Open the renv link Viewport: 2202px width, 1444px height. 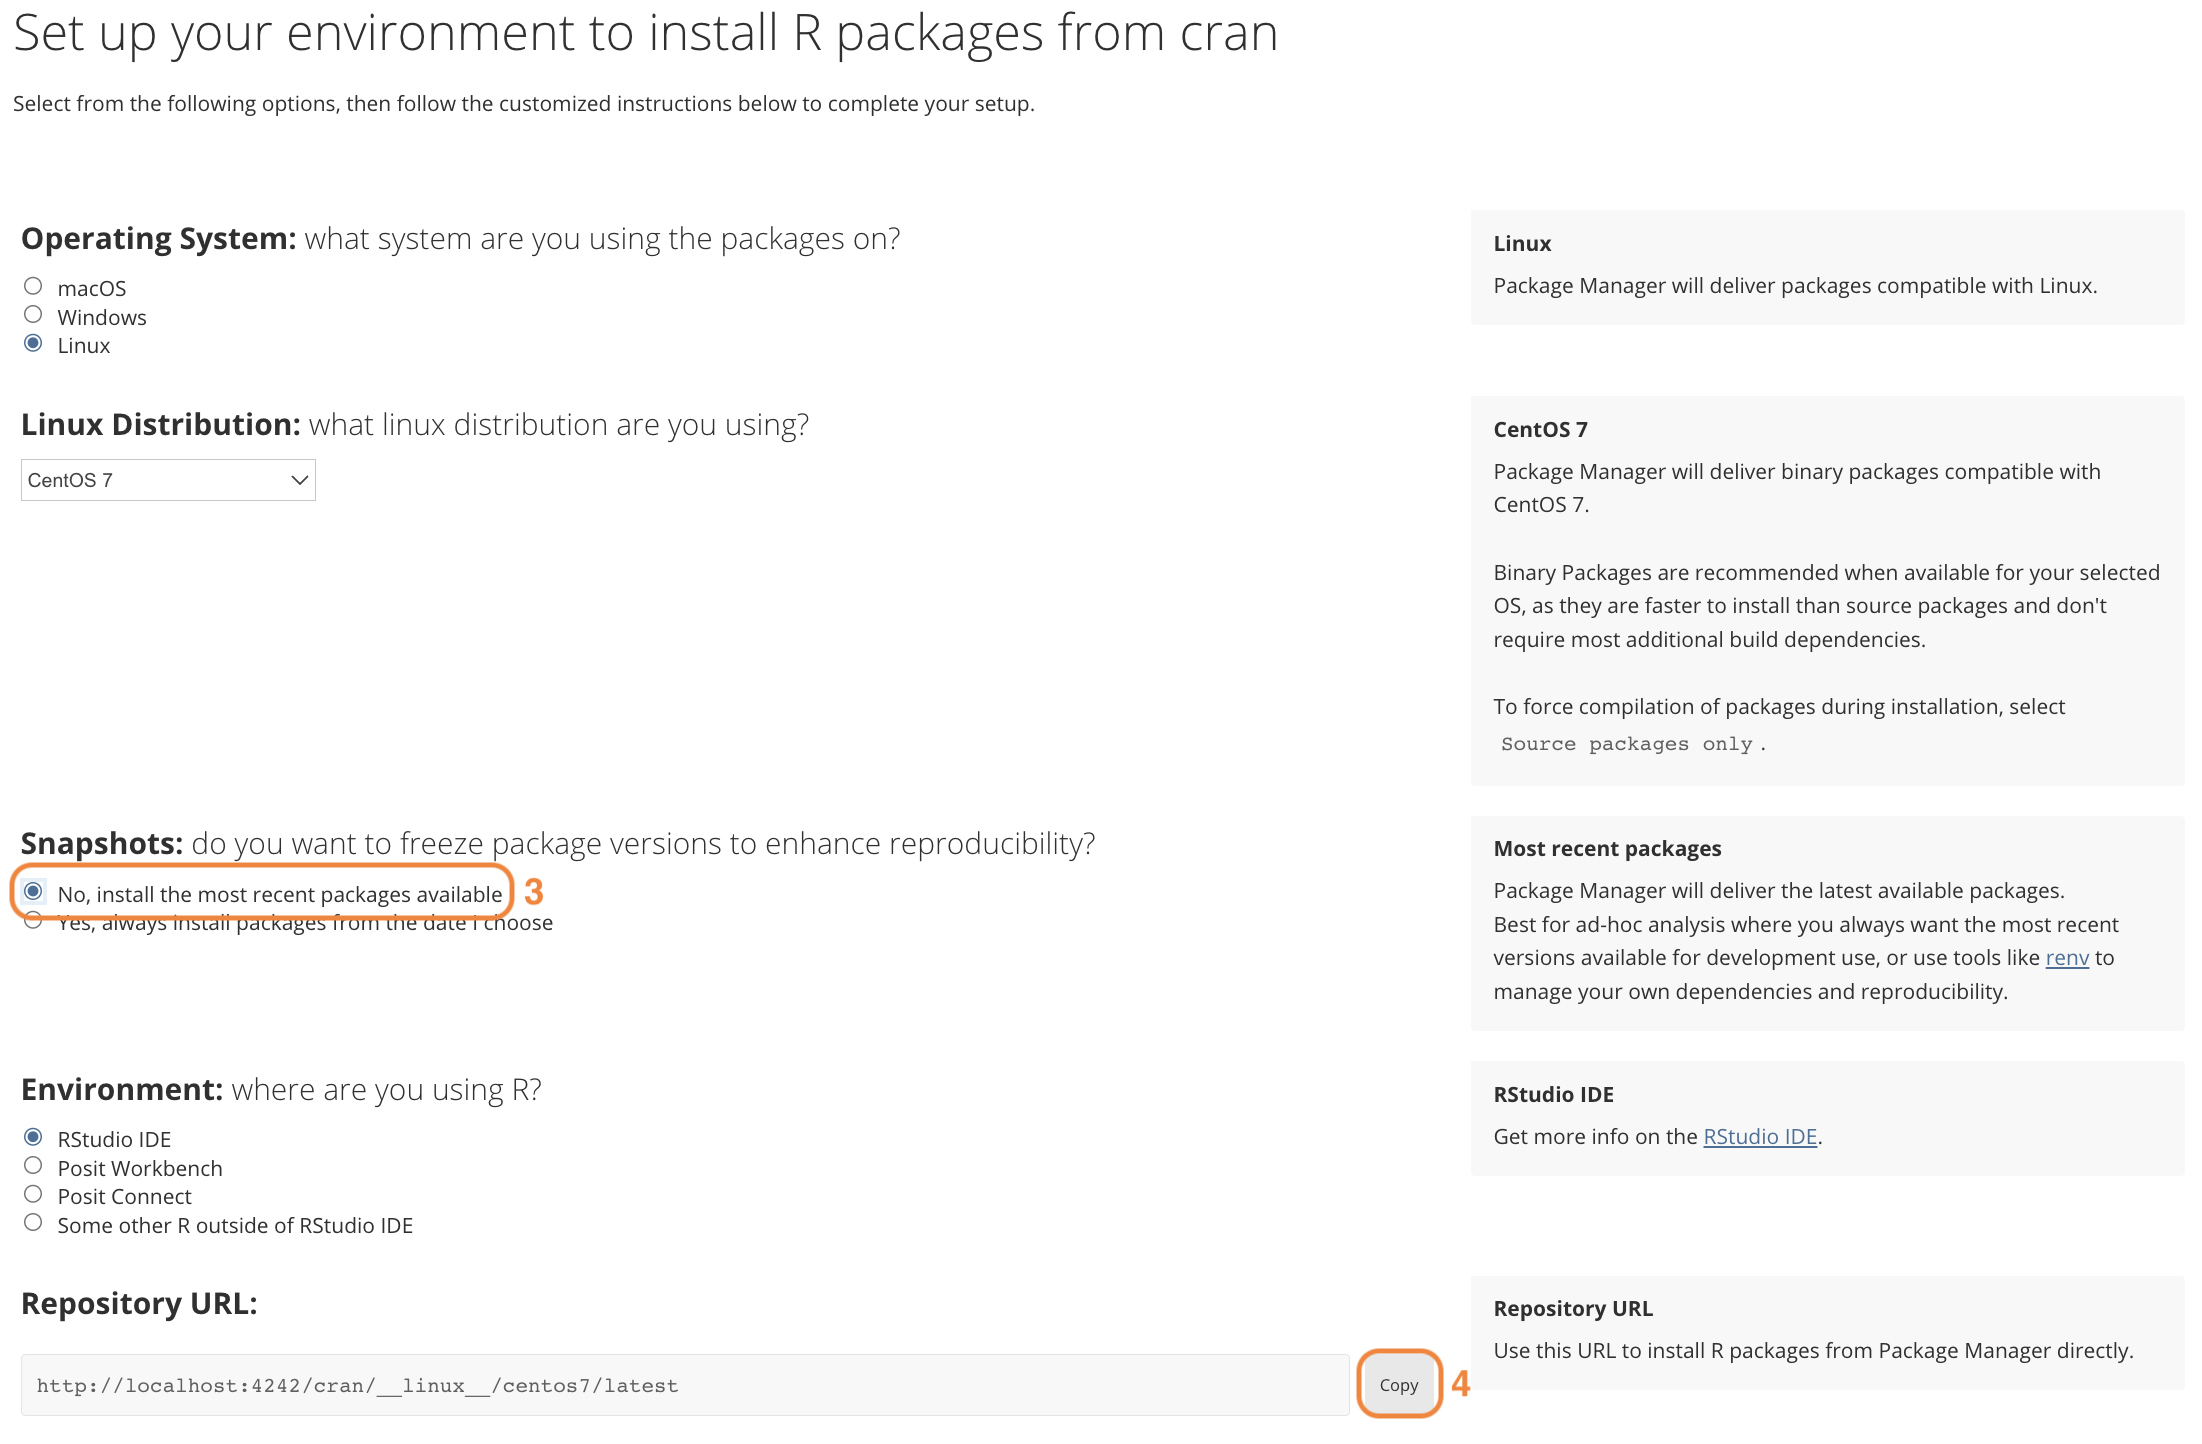click(x=2066, y=958)
